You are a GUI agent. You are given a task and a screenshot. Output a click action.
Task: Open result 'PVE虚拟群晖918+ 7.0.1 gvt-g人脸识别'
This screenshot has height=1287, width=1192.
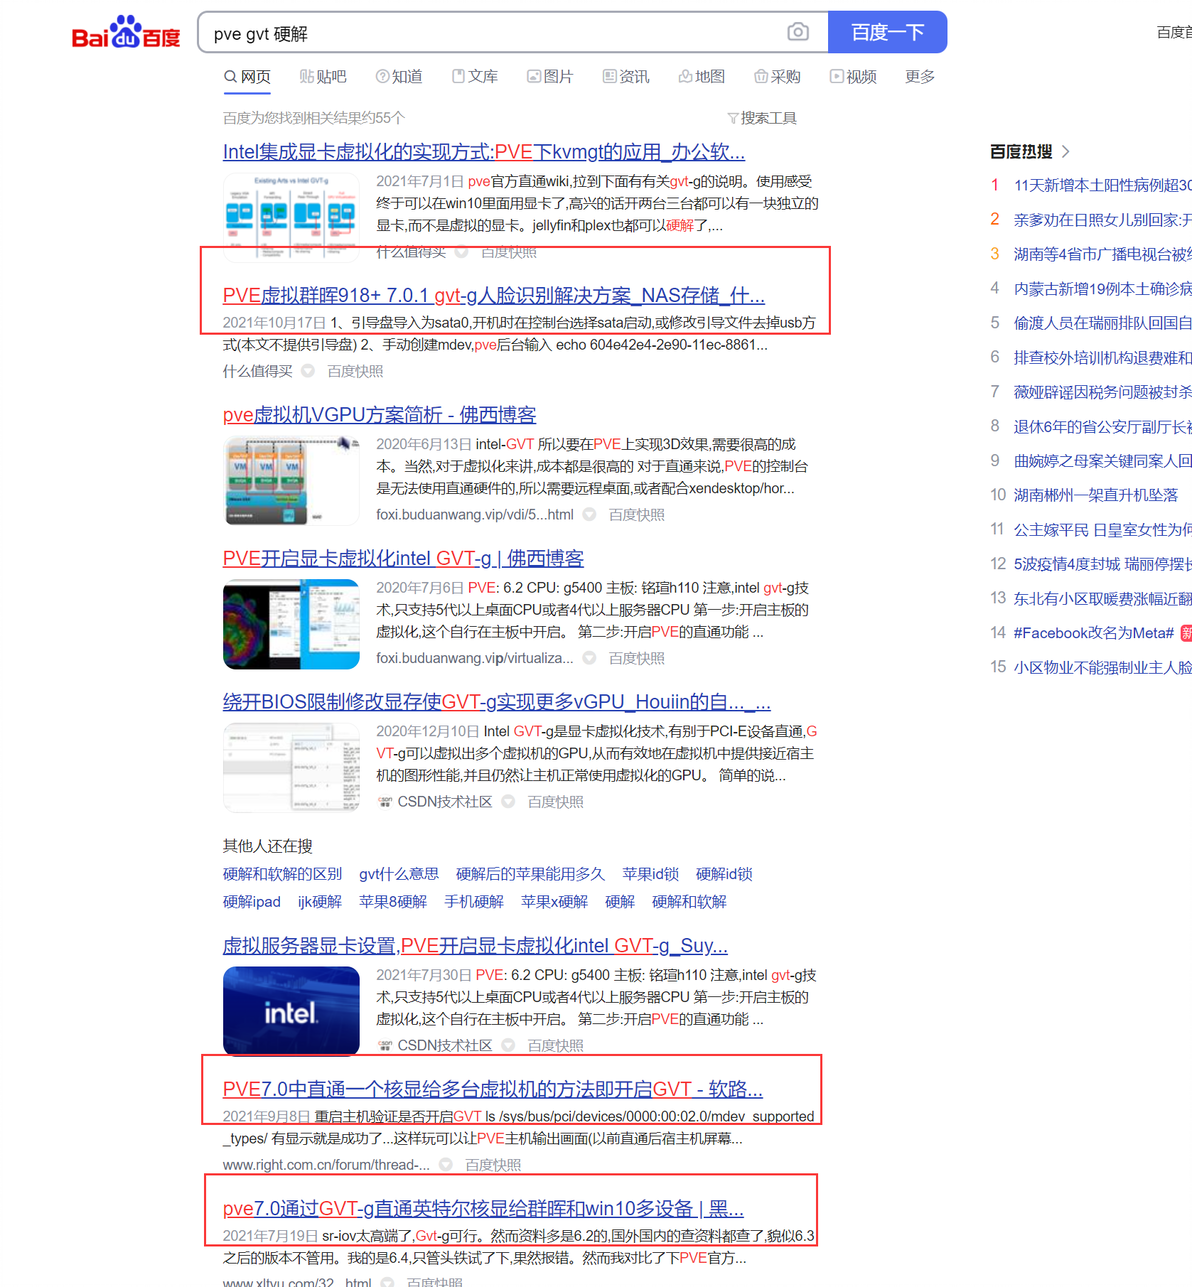click(494, 296)
